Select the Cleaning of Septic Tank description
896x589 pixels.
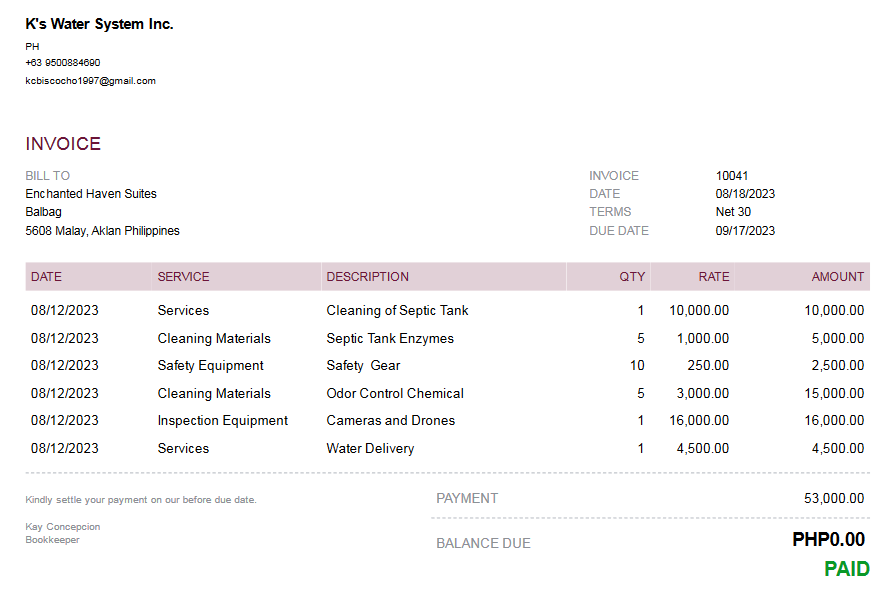397,311
